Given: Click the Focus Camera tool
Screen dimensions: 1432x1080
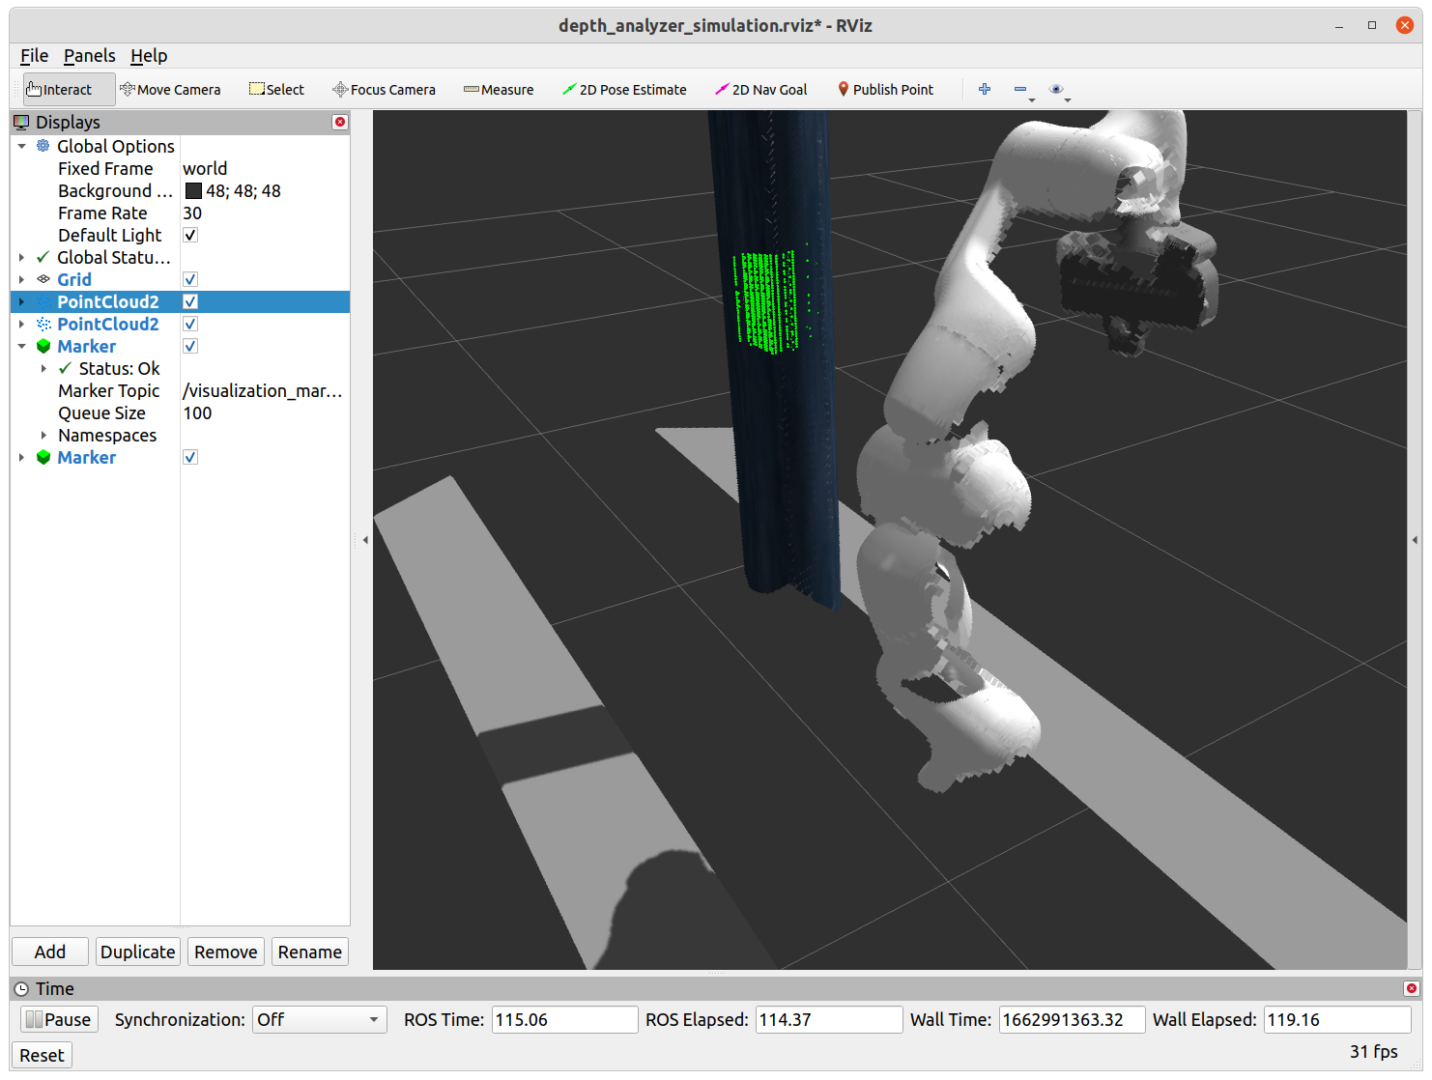Looking at the screenshot, I should pos(384,89).
